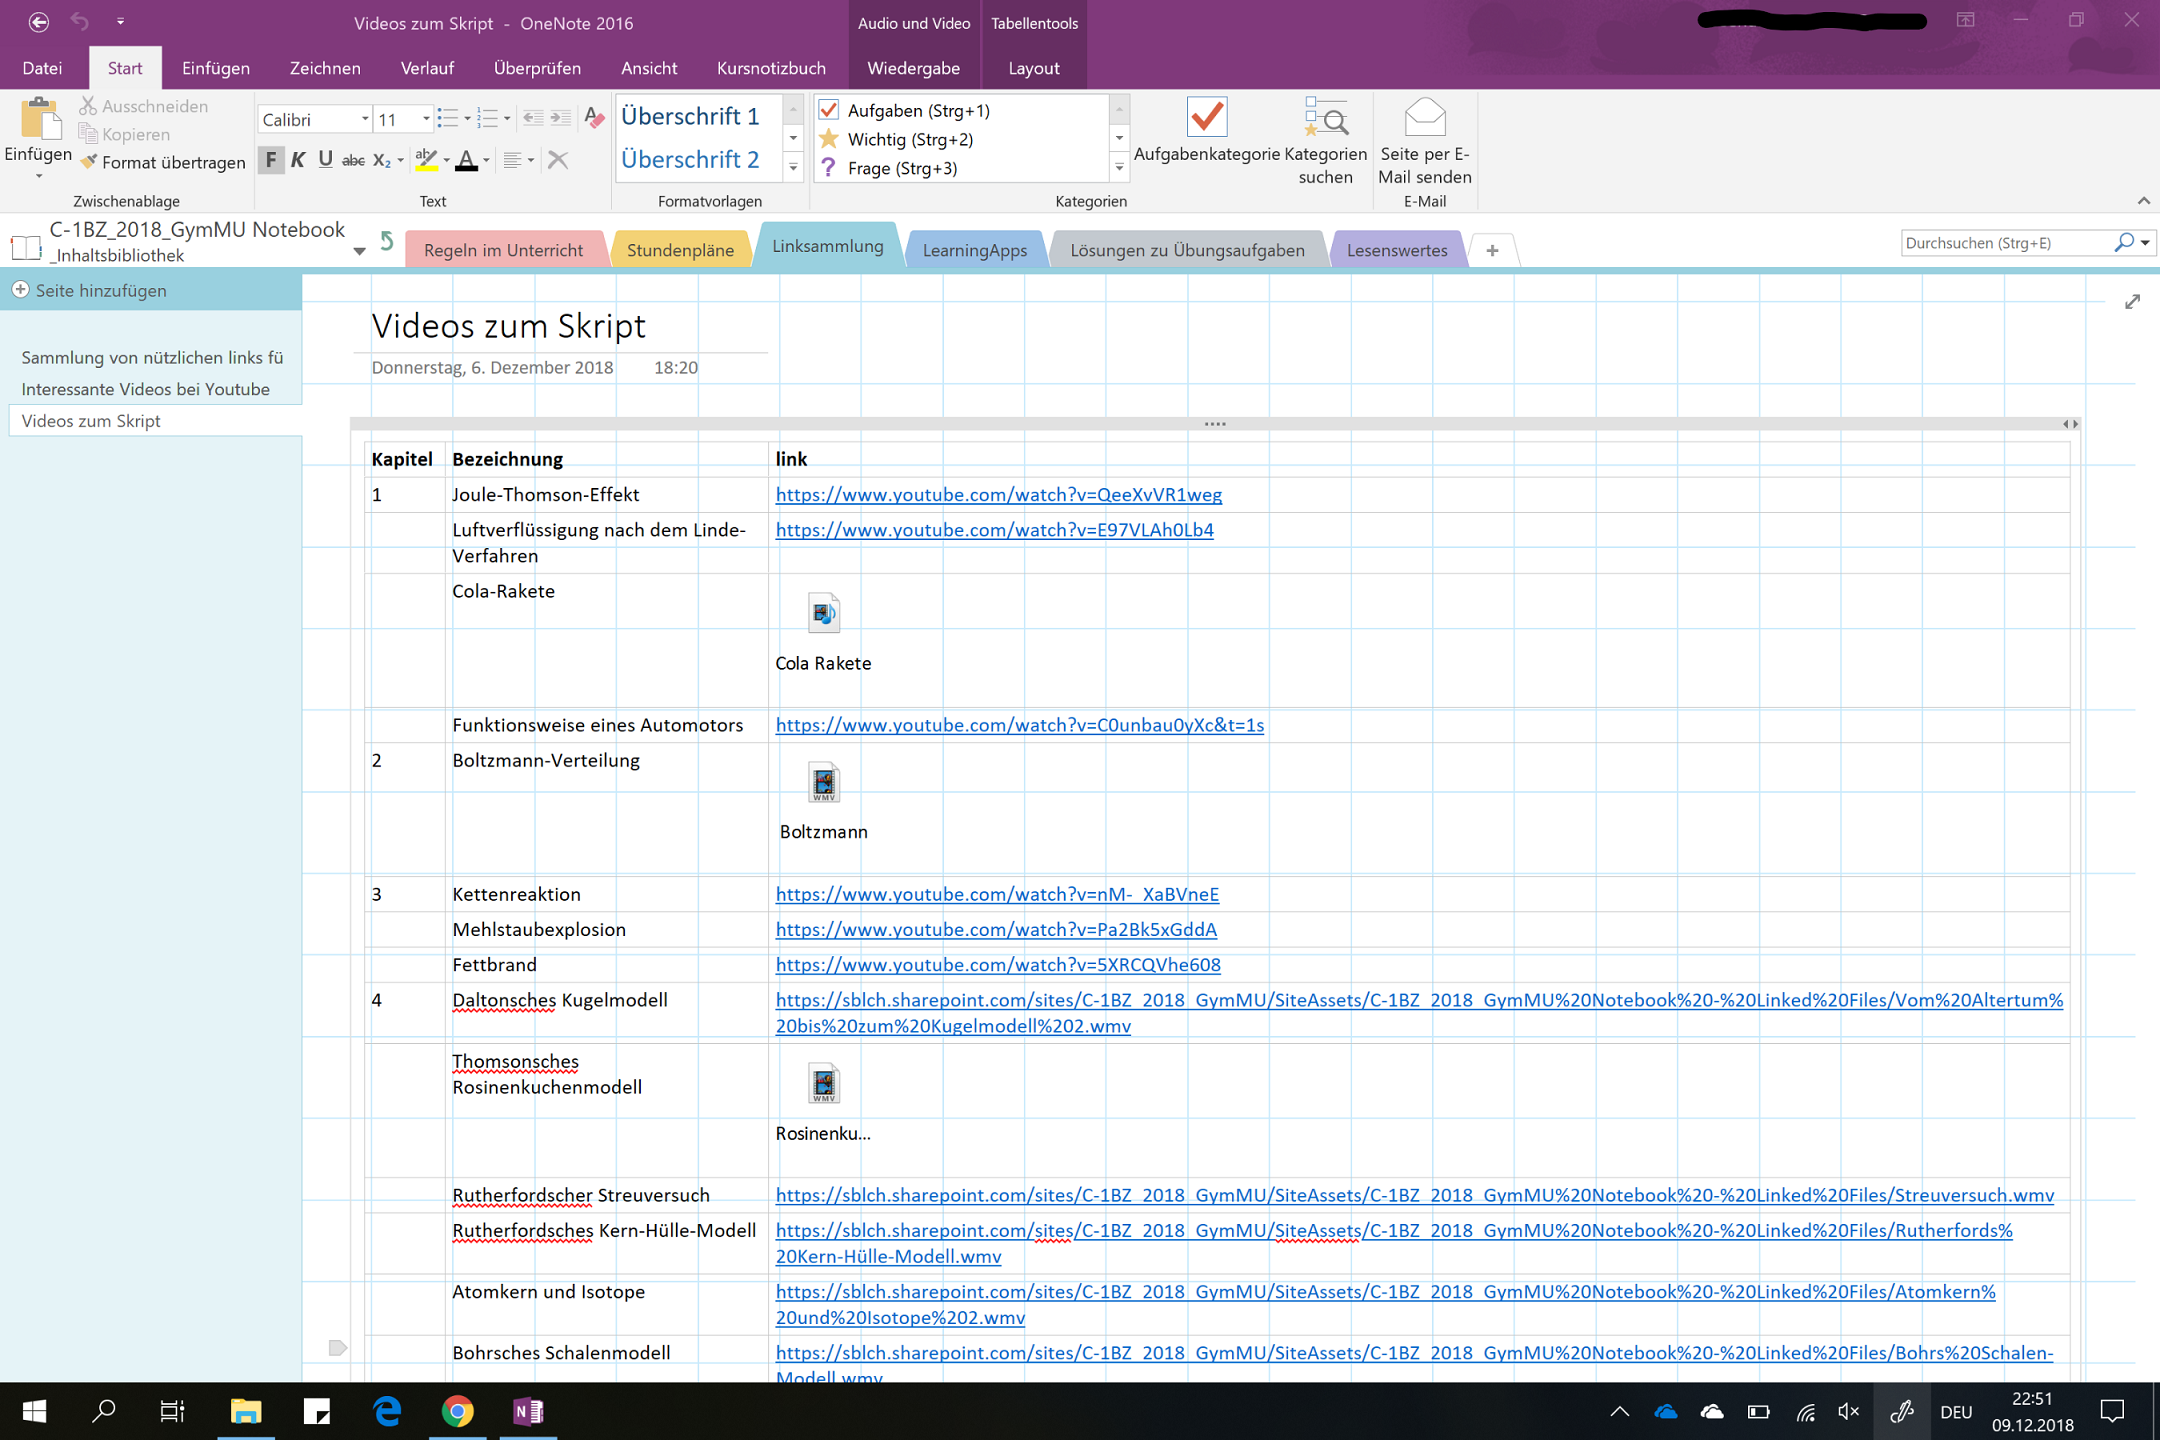Open the Joule-Thomson-Effekt YouTube link
Viewport: 2160px width, 1440px height.
998,494
